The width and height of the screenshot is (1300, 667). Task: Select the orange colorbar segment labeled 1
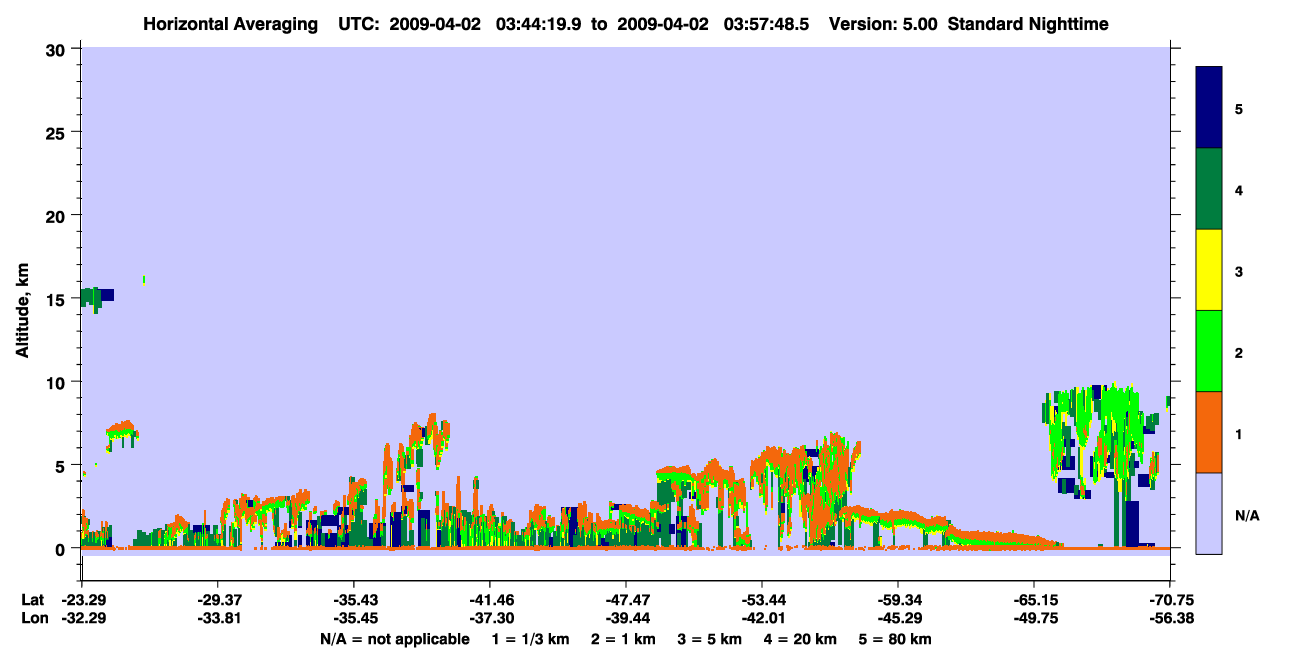pos(1209,432)
